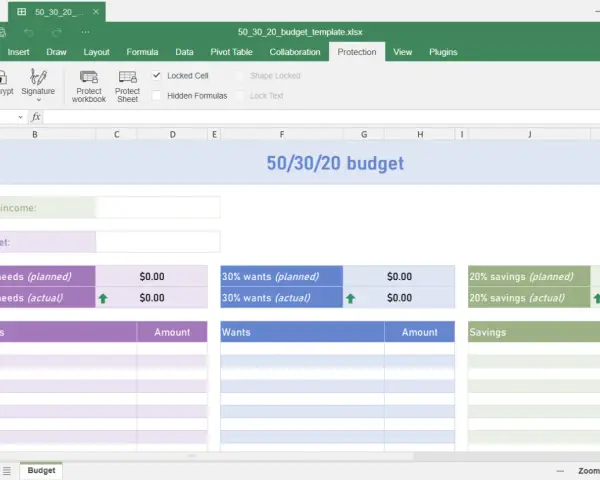Screen dimensions: 600x480
Task: Expand the Signature dropdown arrow
Action: [x=38, y=100]
